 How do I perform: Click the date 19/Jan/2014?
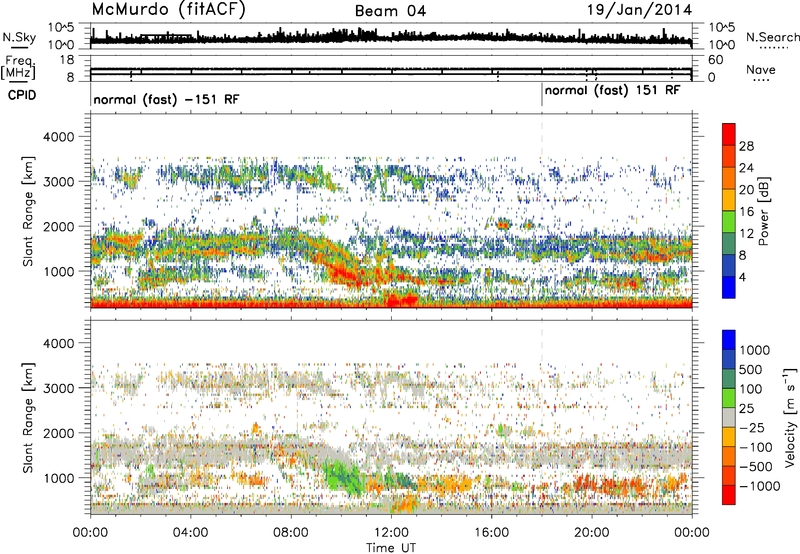pos(639,10)
